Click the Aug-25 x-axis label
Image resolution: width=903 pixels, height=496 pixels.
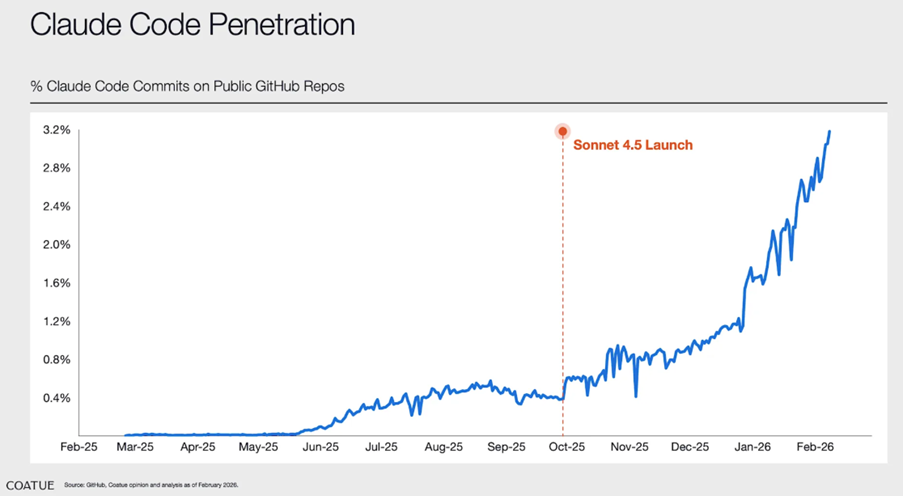pos(443,447)
